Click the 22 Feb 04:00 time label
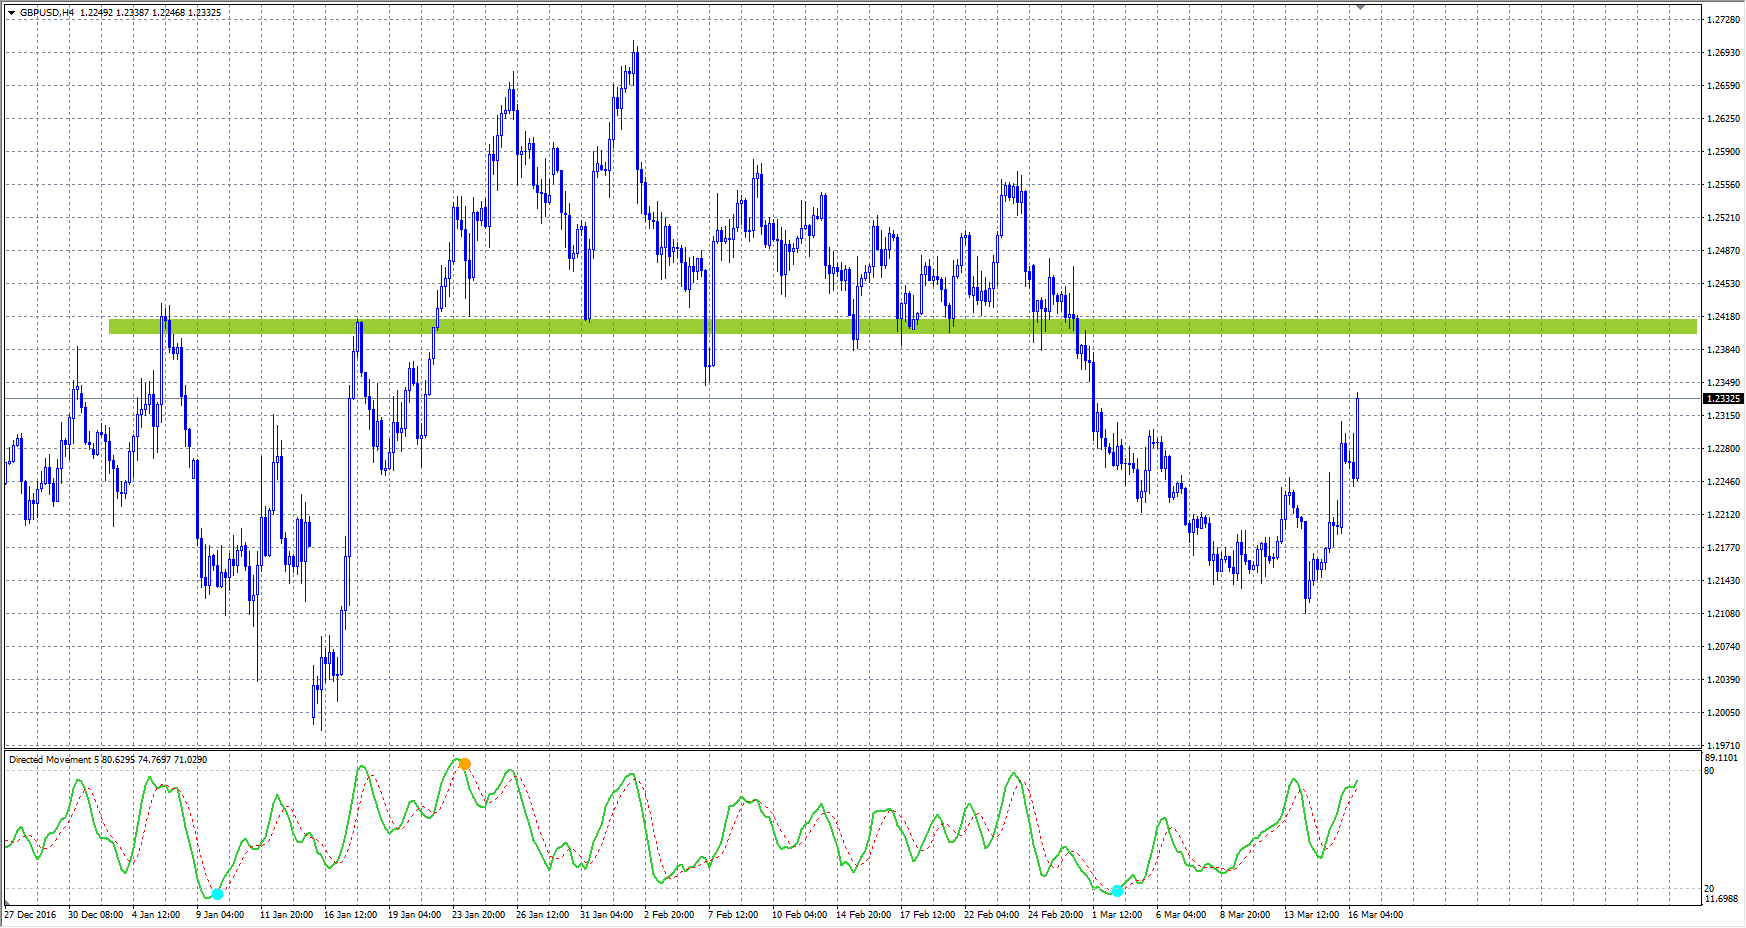The image size is (1746, 928). coord(991,915)
